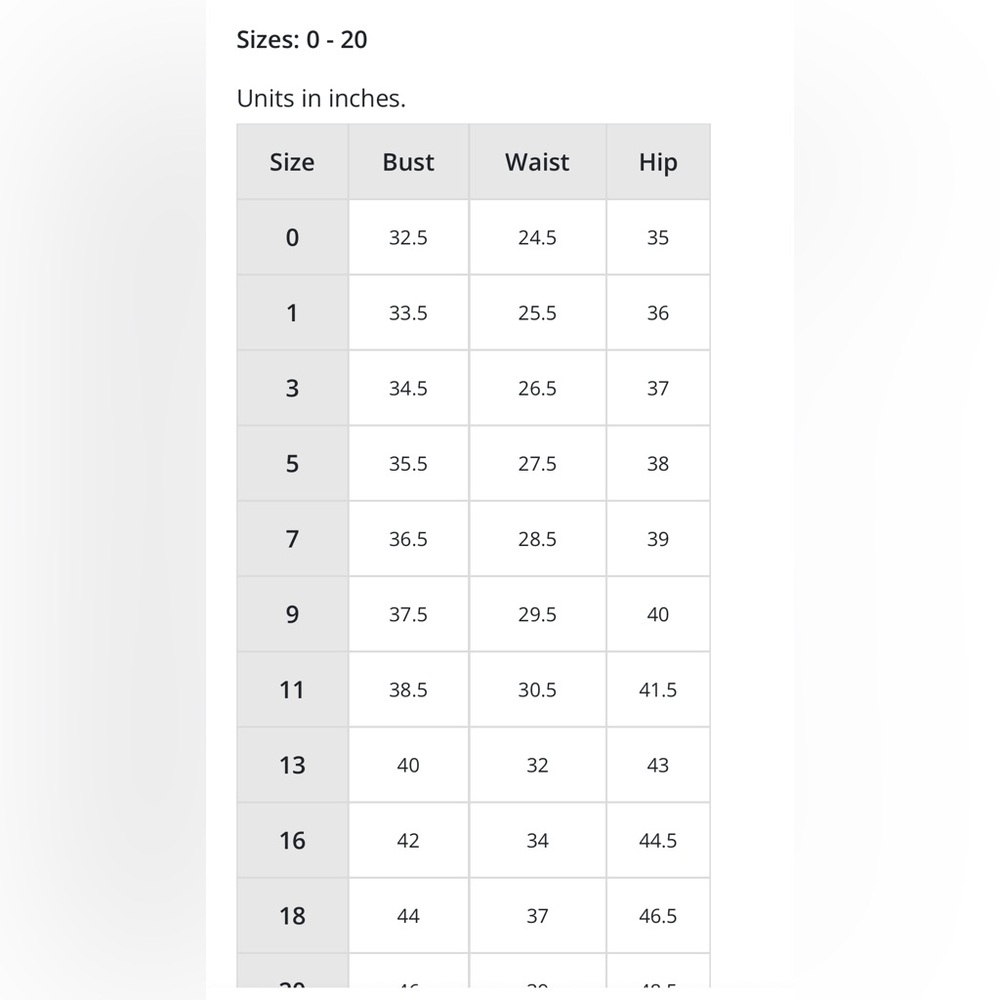Click the 44.5 hip value
This screenshot has width=1000, height=1000.
pyautogui.click(x=658, y=841)
